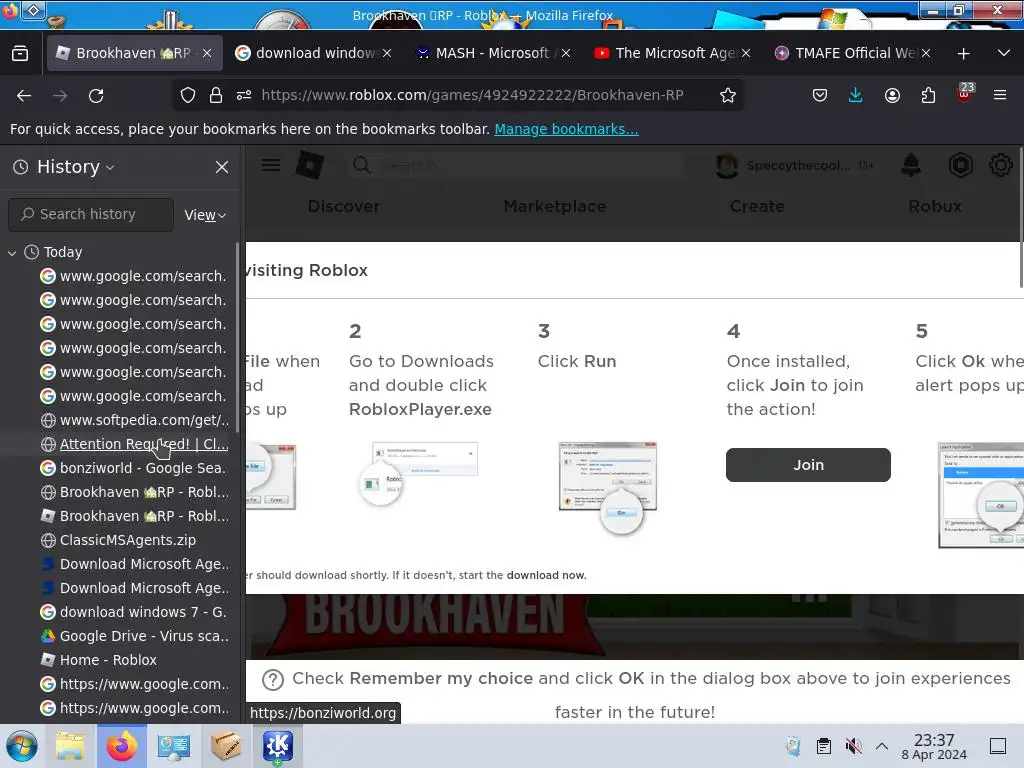Open the View sort dropdown
The width and height of the screenshot is (1024, 768).
(205, 215)
